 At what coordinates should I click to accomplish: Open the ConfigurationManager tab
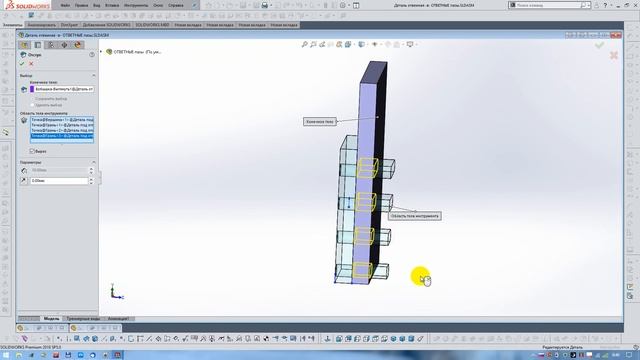point(51,45)
